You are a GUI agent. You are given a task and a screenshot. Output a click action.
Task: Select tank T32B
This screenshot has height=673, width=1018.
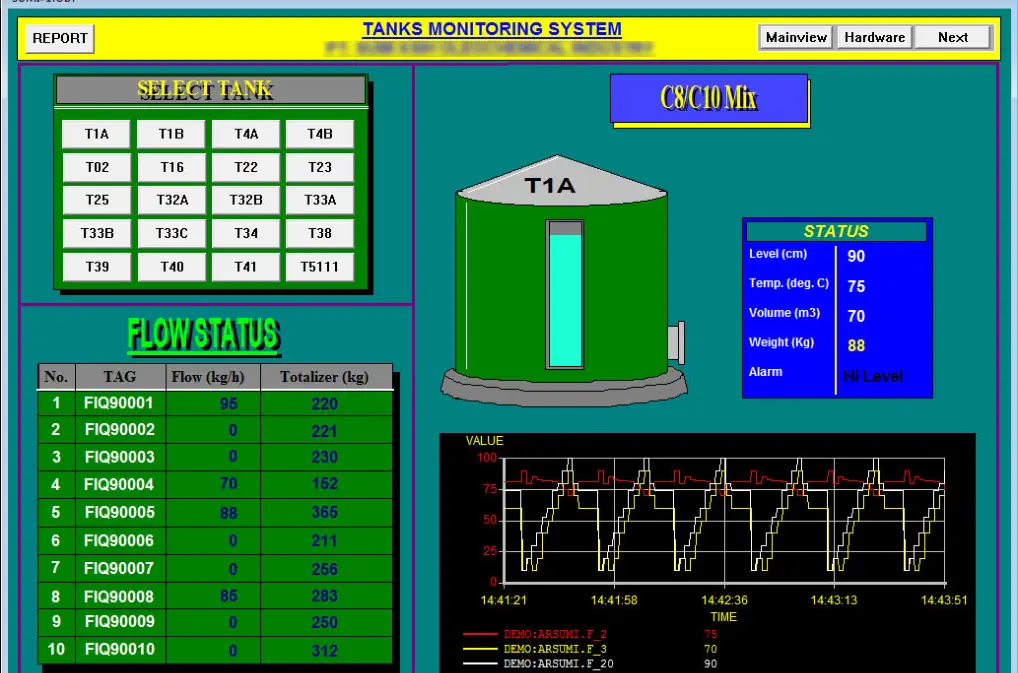coord(246,200)
